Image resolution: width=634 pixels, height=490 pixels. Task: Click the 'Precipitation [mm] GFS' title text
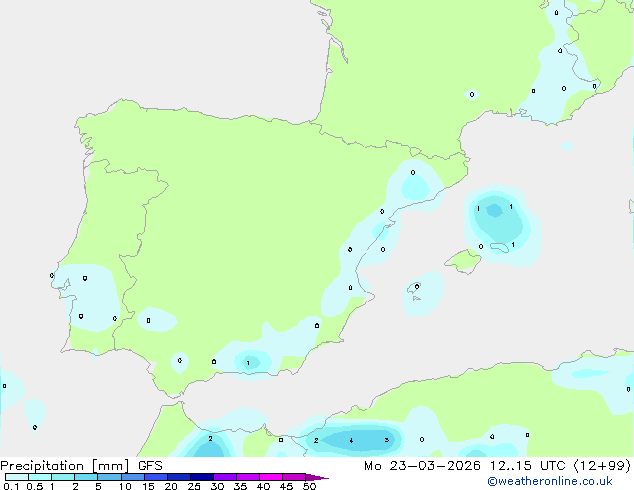click(x=81, y=466)
